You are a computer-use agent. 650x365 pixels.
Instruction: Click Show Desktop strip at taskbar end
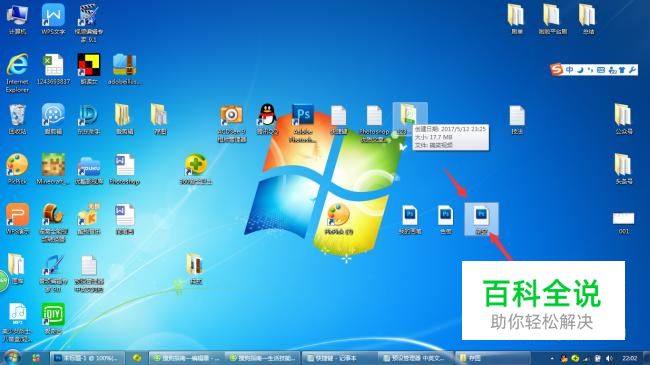pos(647,358)
